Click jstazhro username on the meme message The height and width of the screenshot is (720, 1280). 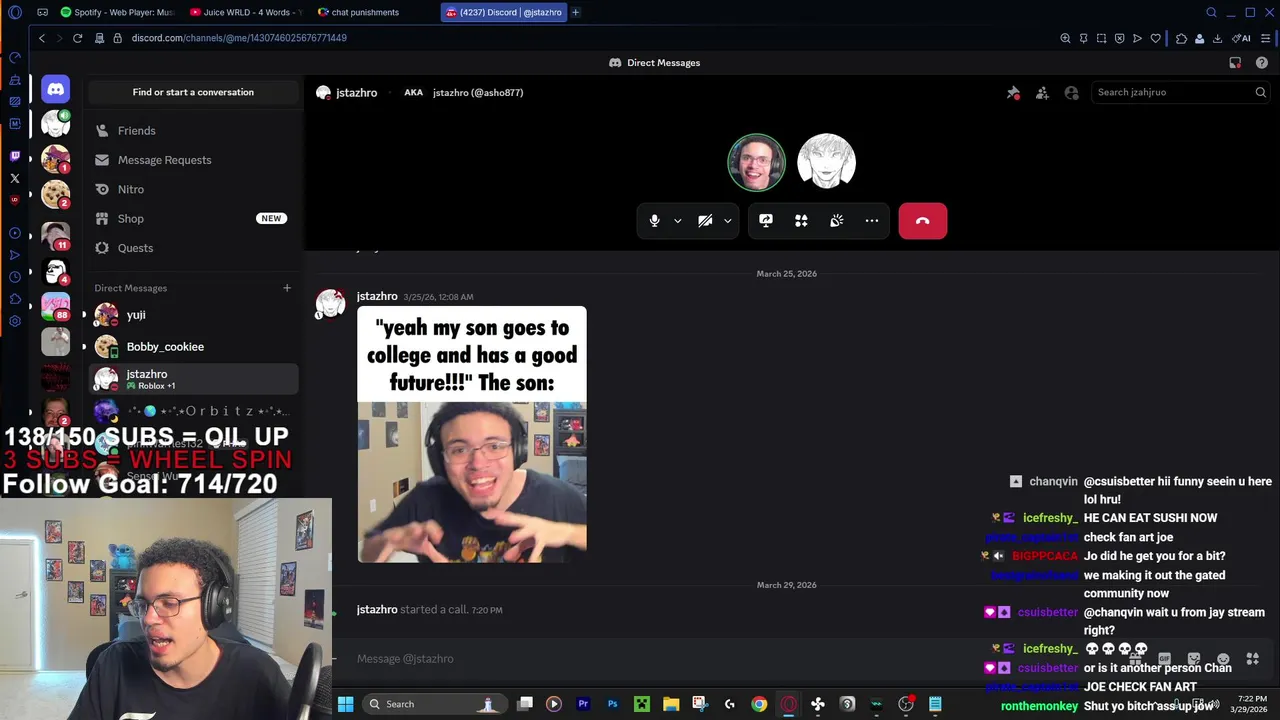coord(377,296)
